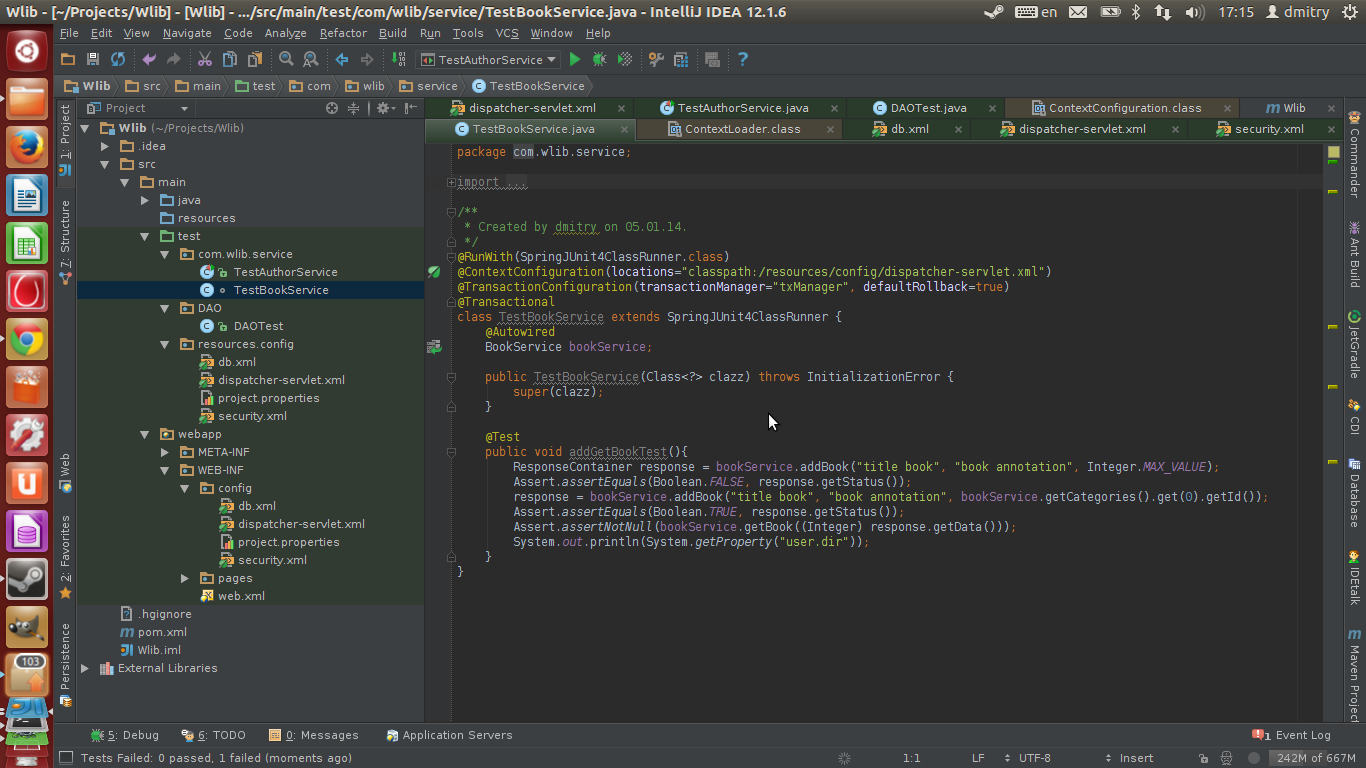Image resolution: width=1366 pixels, height=768 pixels.
Task: Open the VCS menu
Action: click(507, 33)
